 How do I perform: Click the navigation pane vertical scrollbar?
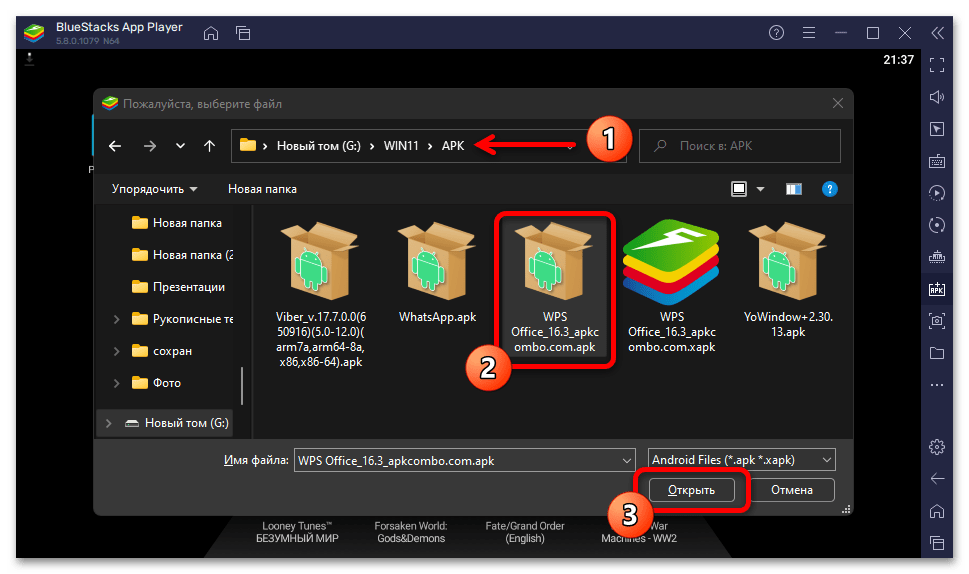point(242,386)
